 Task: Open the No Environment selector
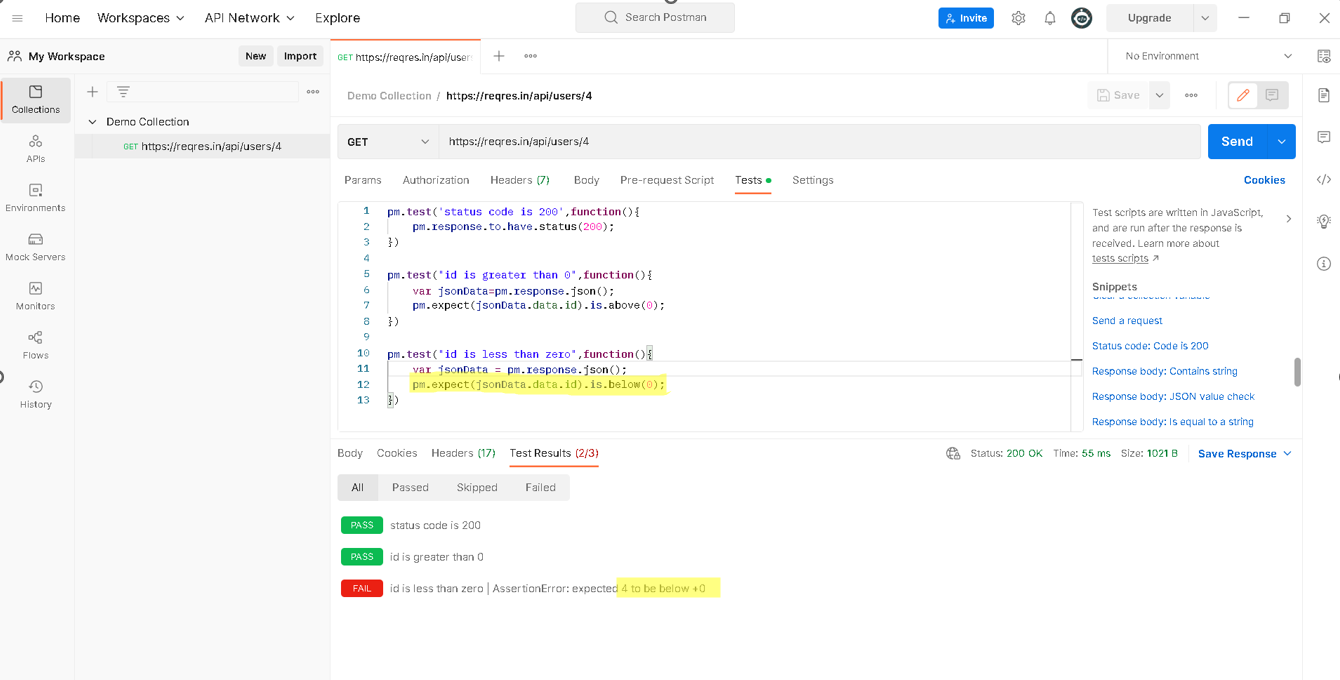1208,56
